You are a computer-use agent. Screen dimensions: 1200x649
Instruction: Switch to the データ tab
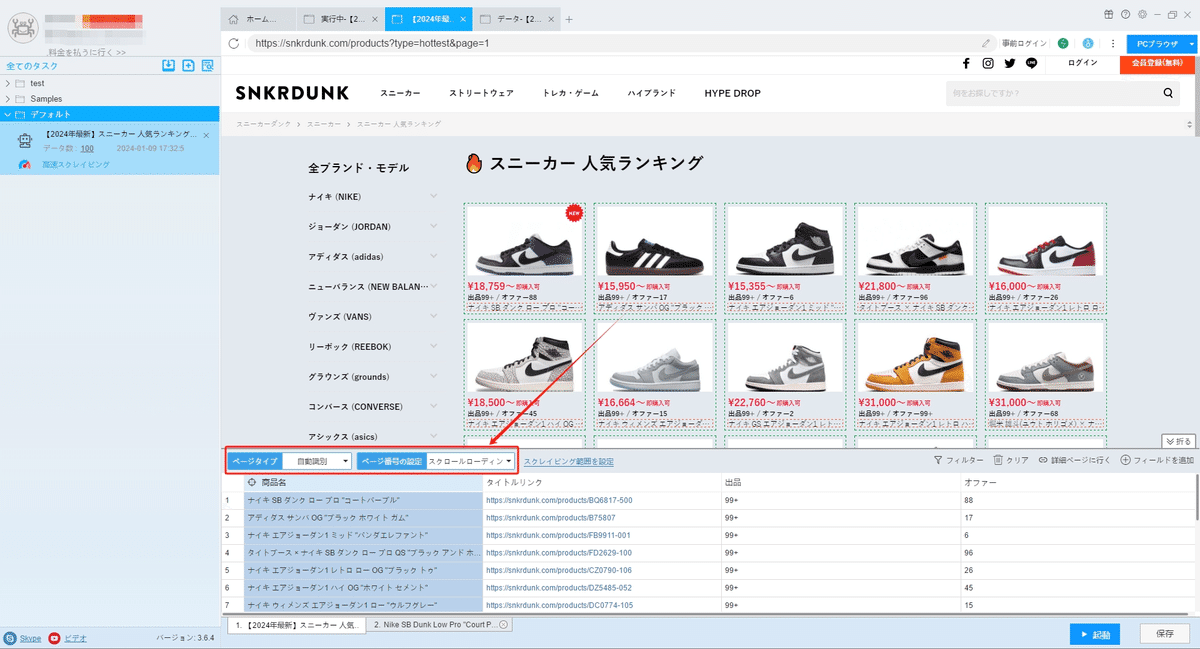coord(516,19)
